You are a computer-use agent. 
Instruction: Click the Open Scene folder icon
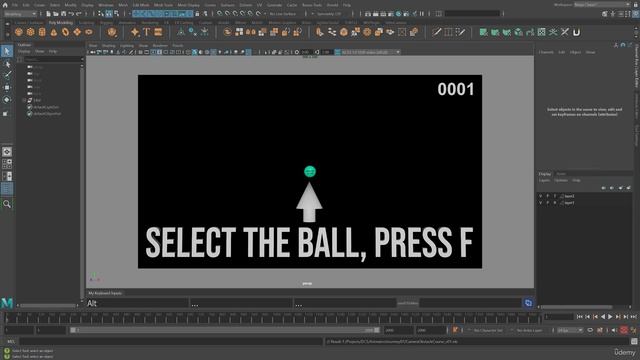coord(56,14)
